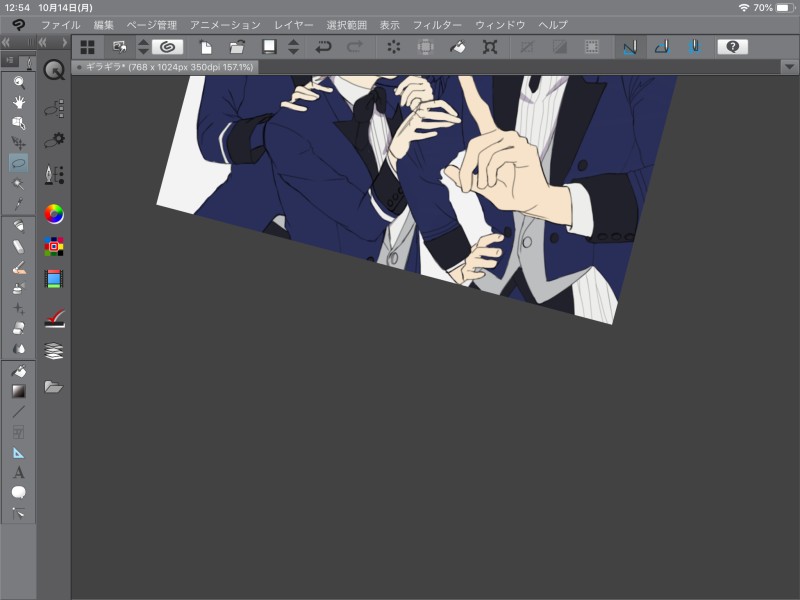The image size is (800, 600).
Task: Select the Text tool
Action: point(18,472)
